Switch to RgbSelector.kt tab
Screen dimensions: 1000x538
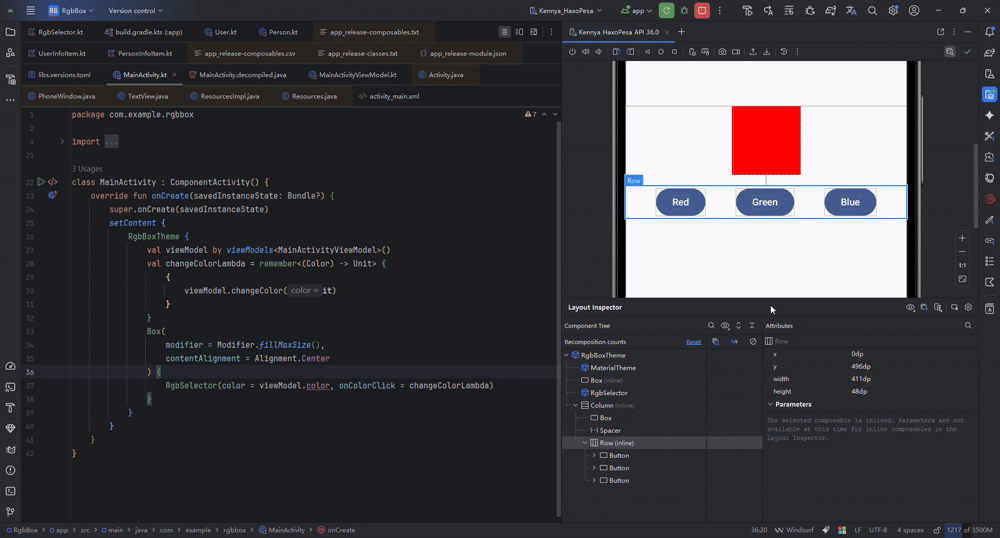coord(55,32)
